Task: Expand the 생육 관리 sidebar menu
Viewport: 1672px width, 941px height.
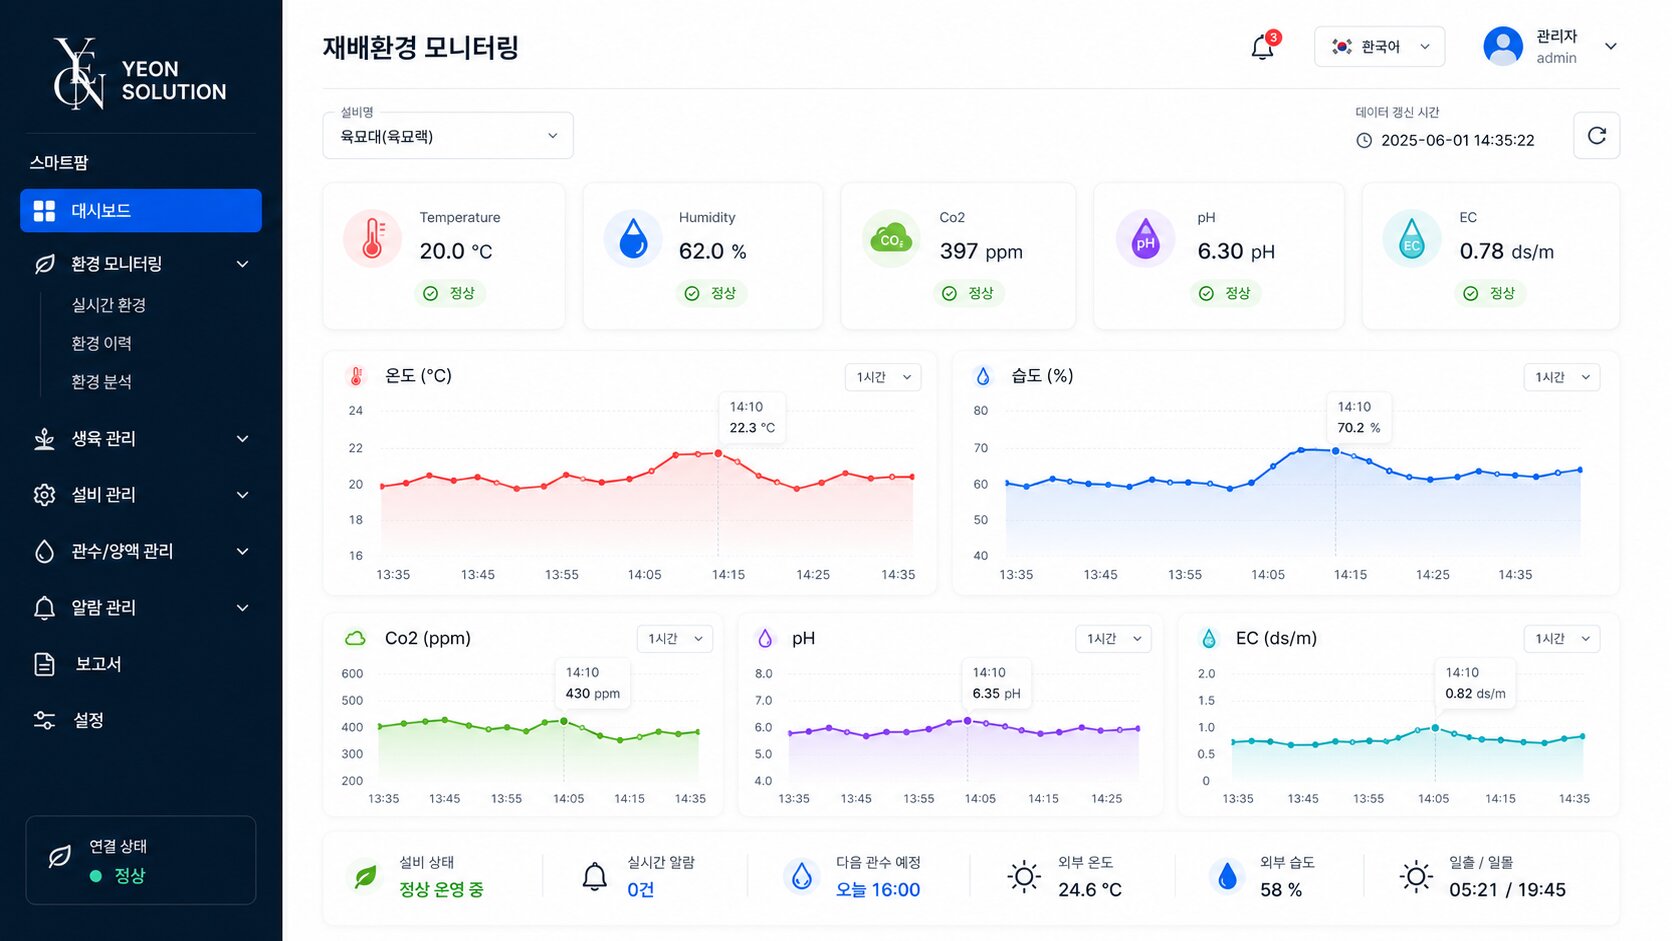Action: point(141,439)
